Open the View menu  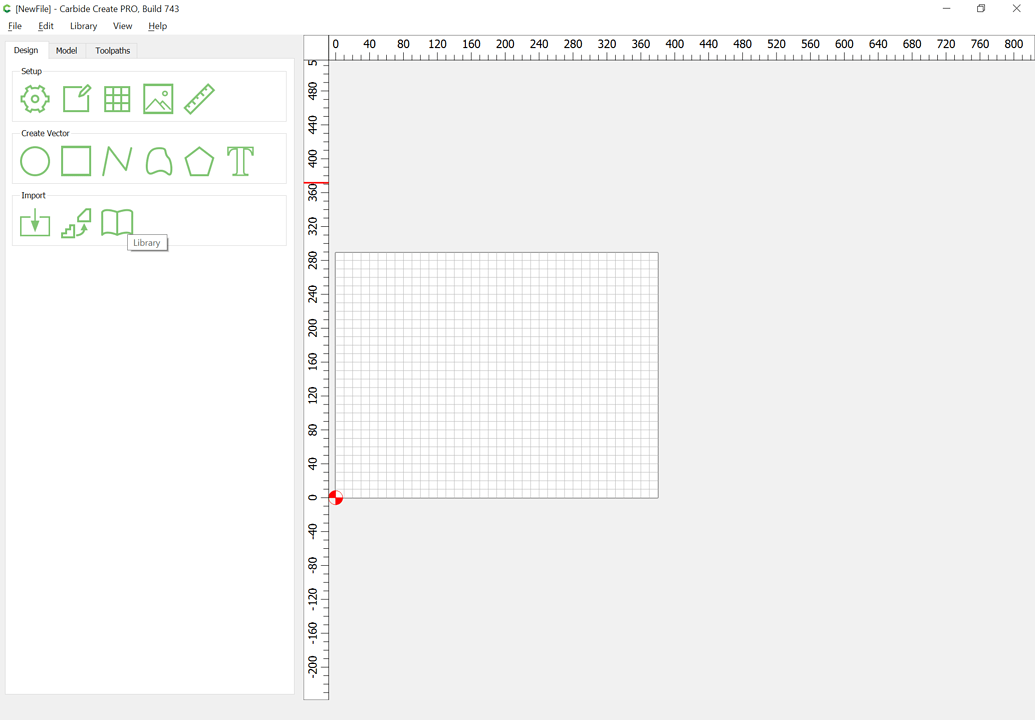click(122, 26)
